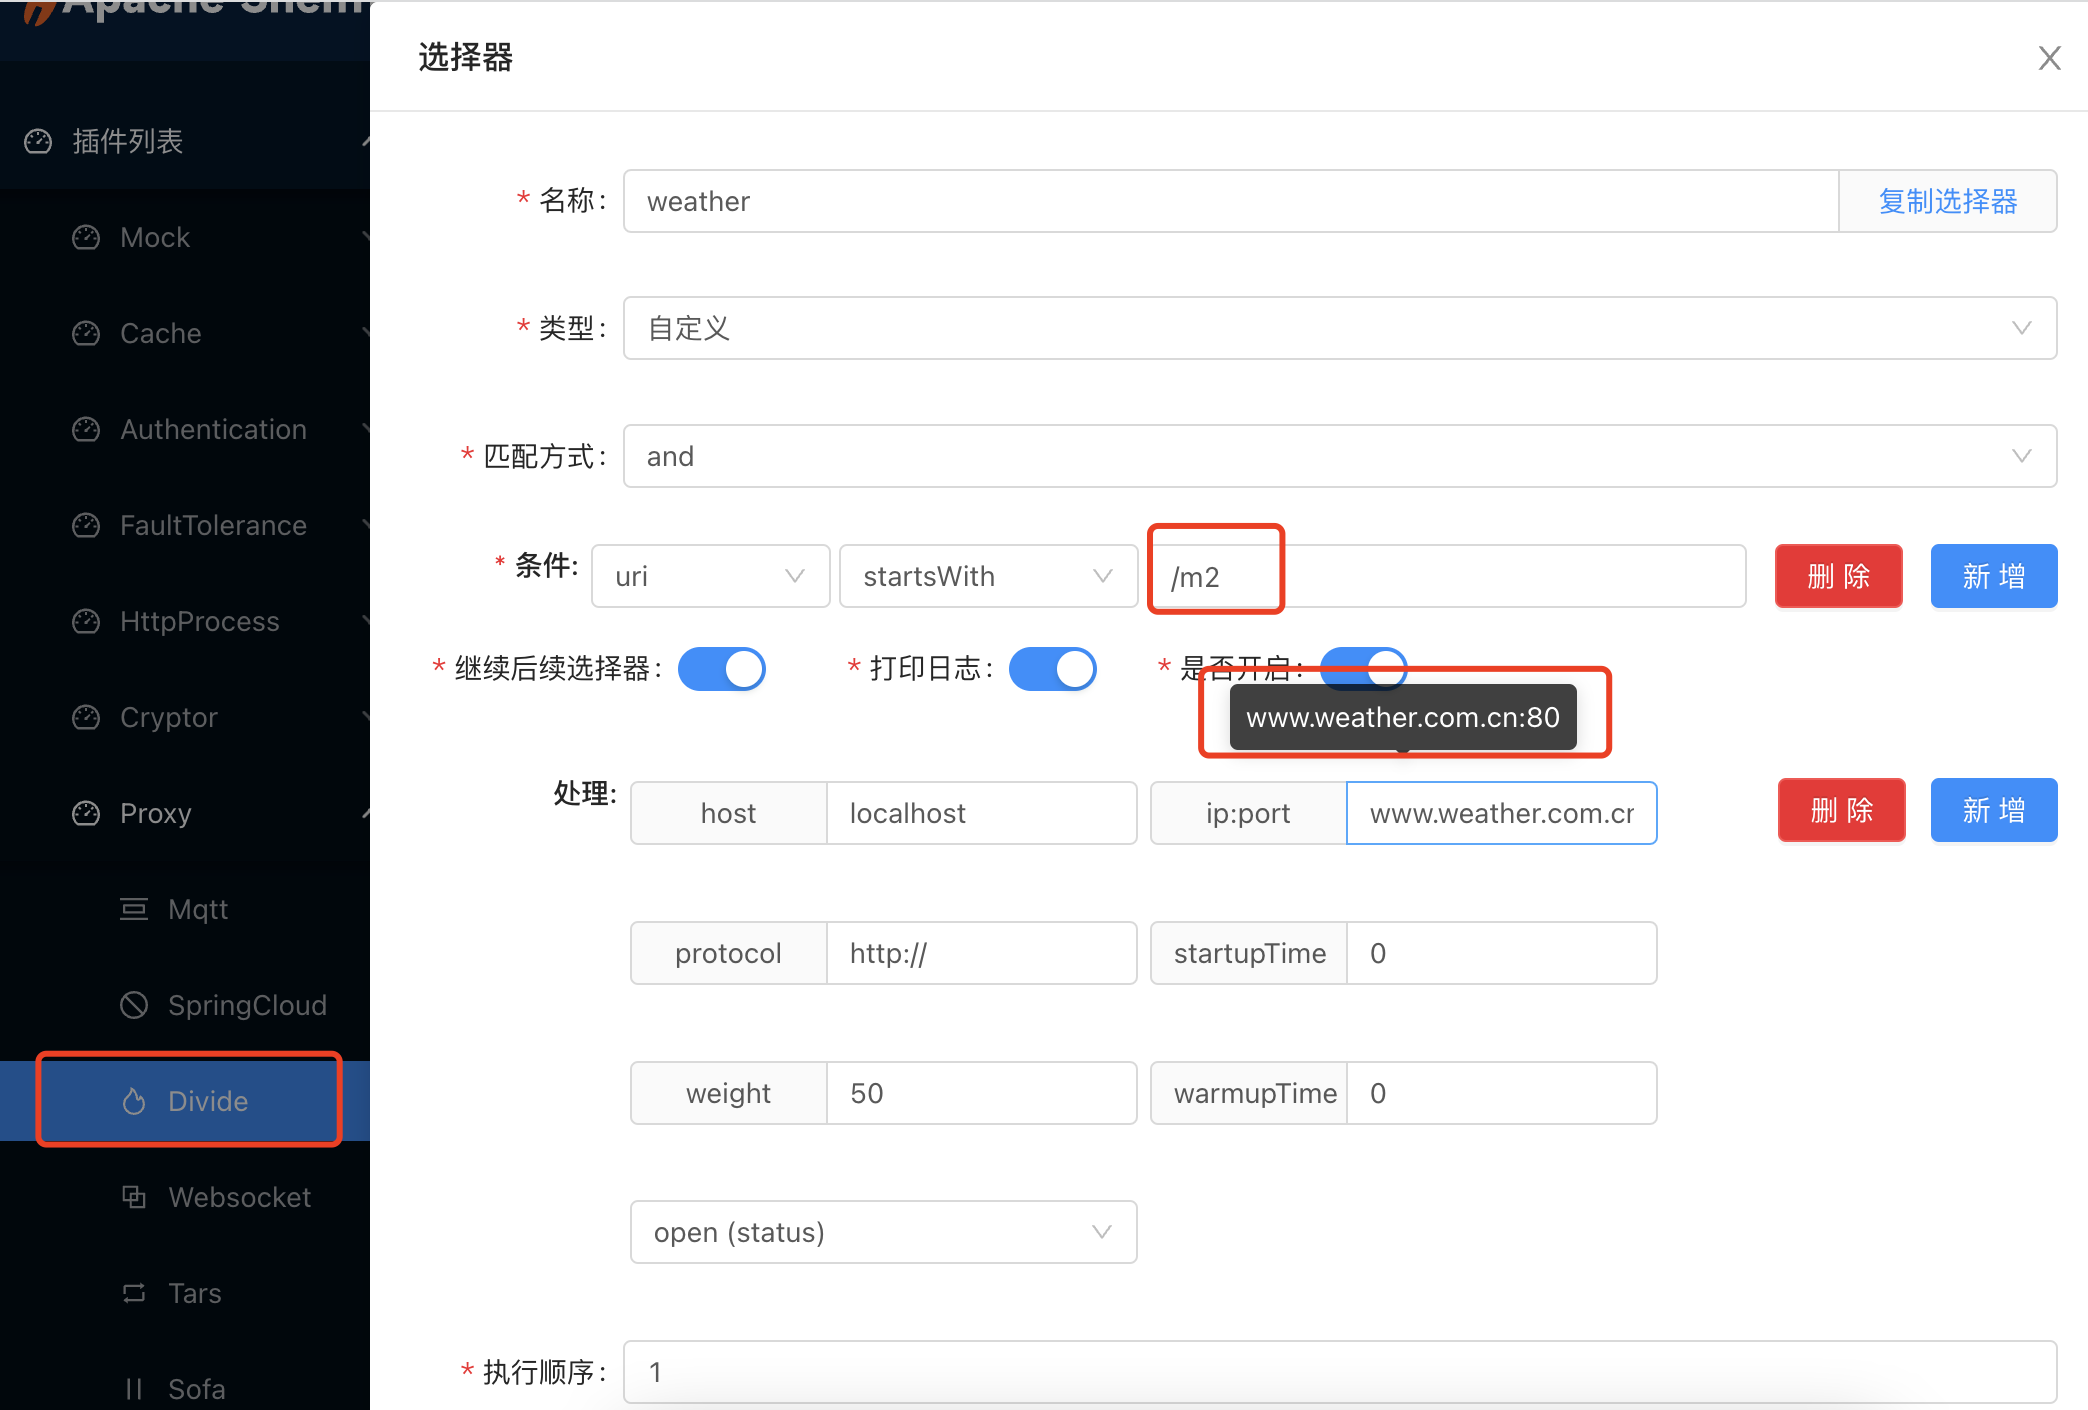The image size is (2088, 1410).
Task: Turn off the 打印日志 toggle
Action: [1052, 669]
